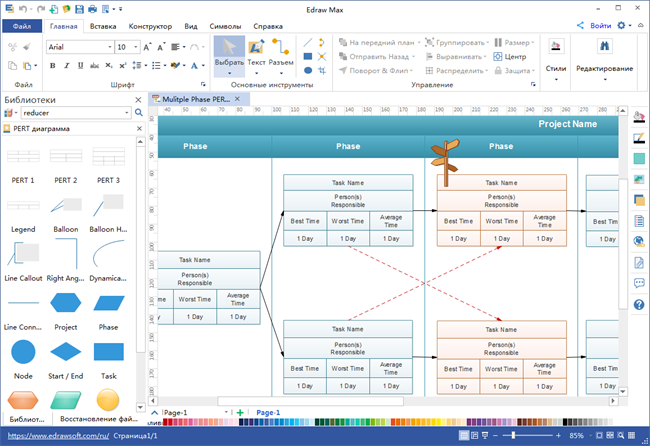The height and width of the screenshot is (446, 650).
Task: Pick the Project hexagon shape
Action: 66,303
